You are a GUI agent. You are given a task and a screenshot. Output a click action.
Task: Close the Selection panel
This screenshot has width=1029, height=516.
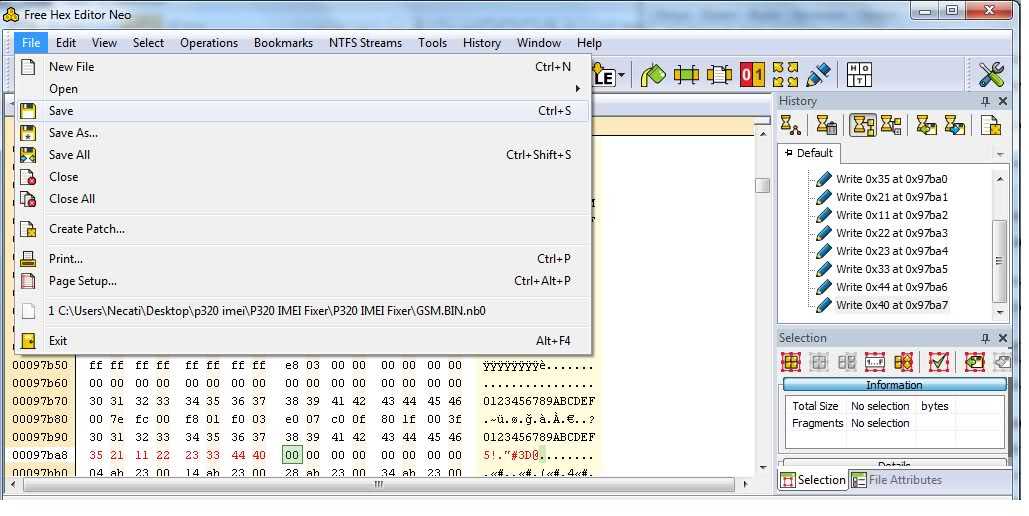pos(1003,338)
